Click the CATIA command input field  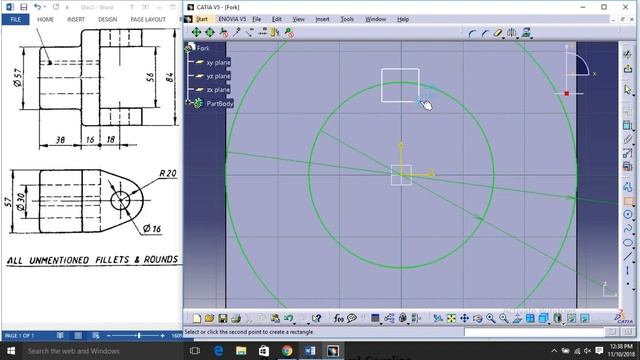coord(534,332)
